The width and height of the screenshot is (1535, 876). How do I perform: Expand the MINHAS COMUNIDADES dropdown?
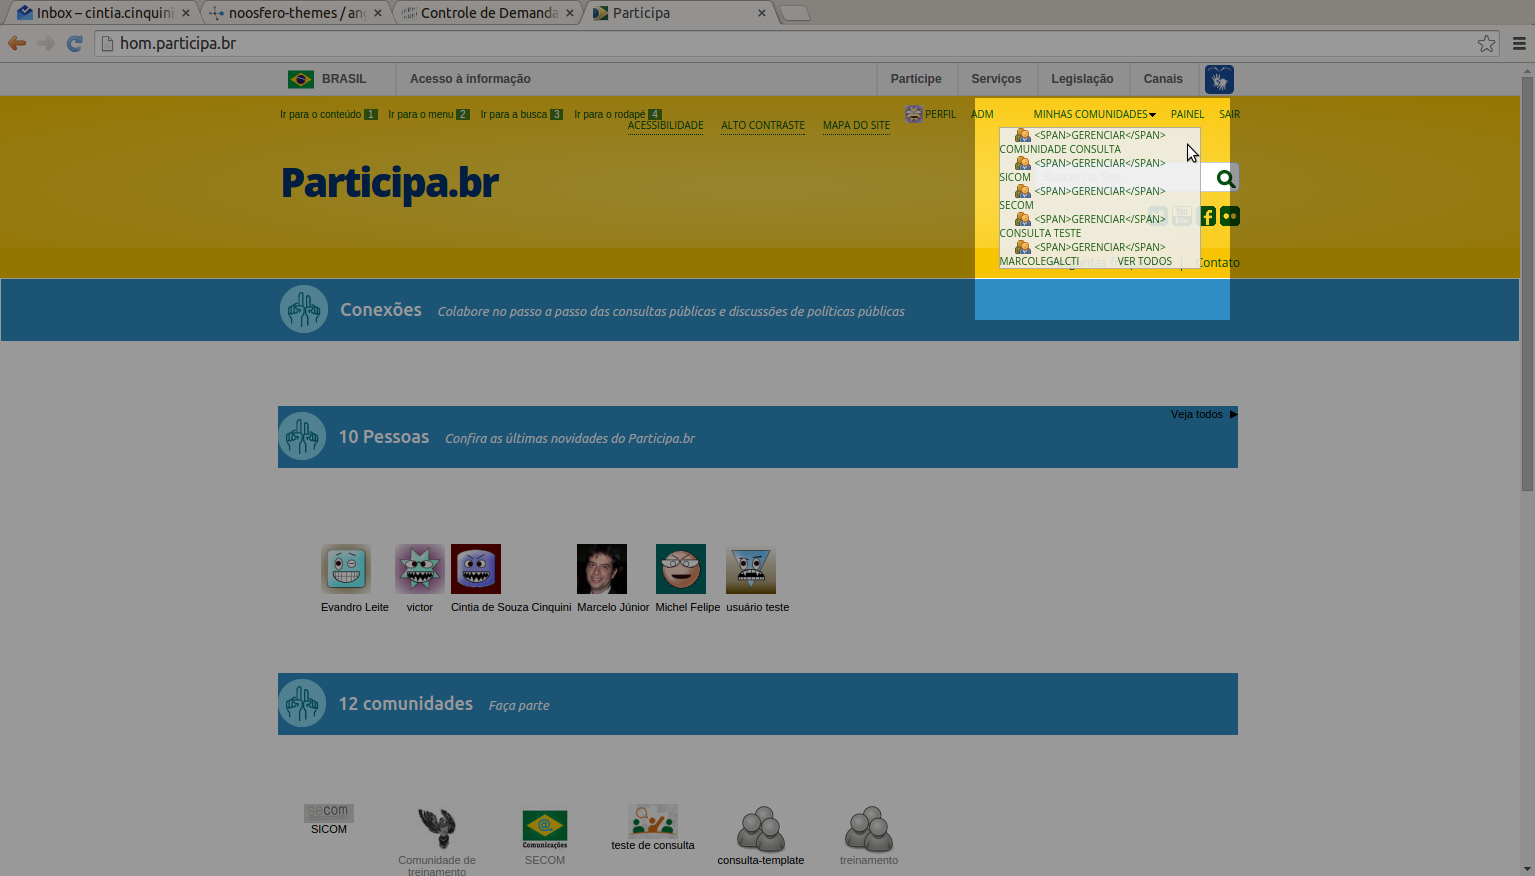pos(1094,114)
